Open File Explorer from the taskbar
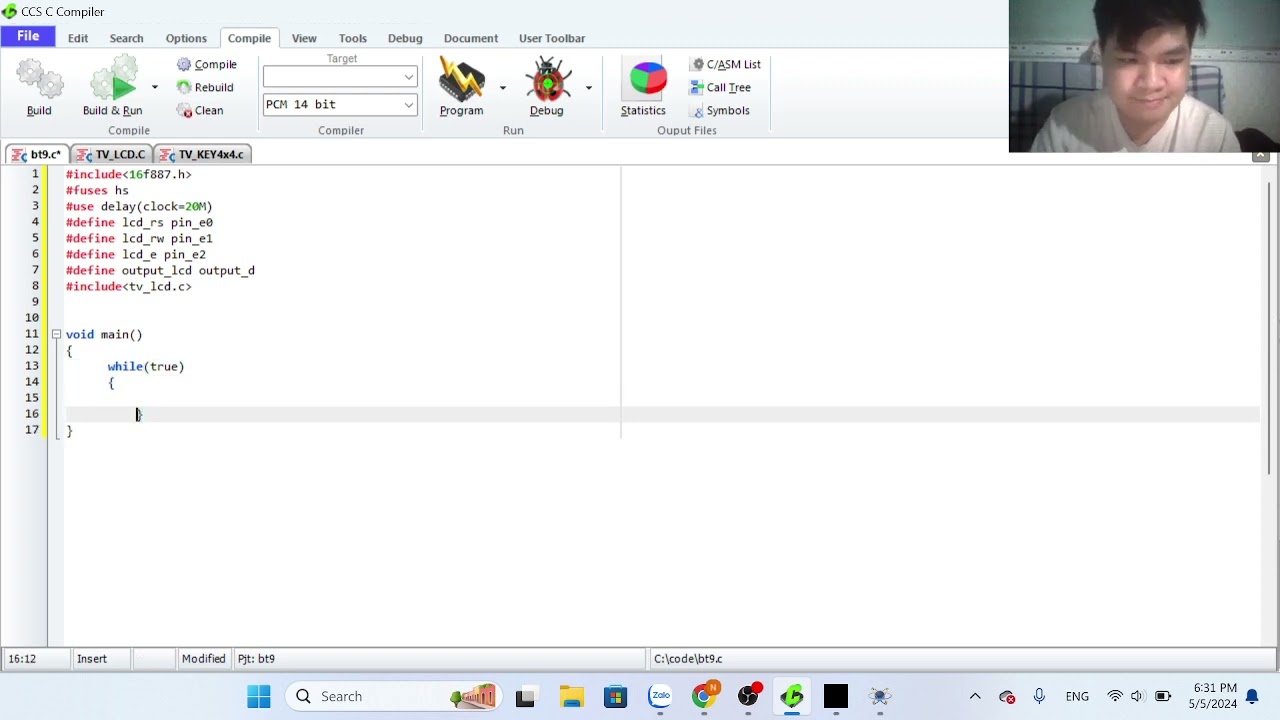This screenshot has width=1280, height=720. (x=572, y=696)
